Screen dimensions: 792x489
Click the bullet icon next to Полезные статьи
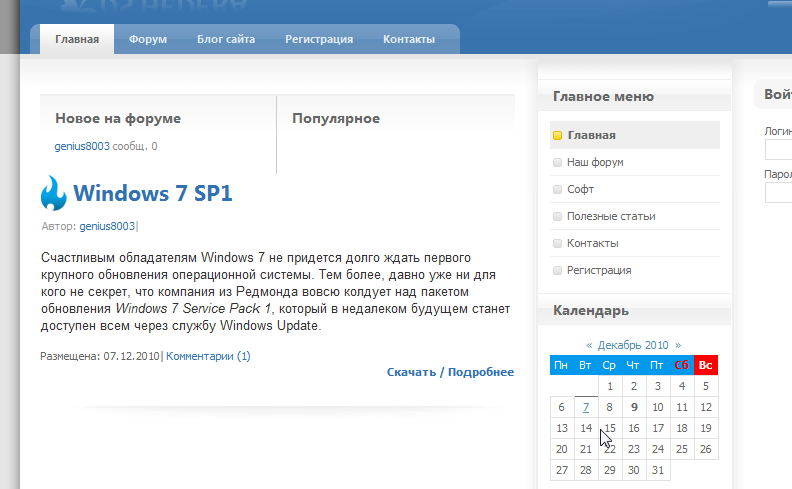558,216
